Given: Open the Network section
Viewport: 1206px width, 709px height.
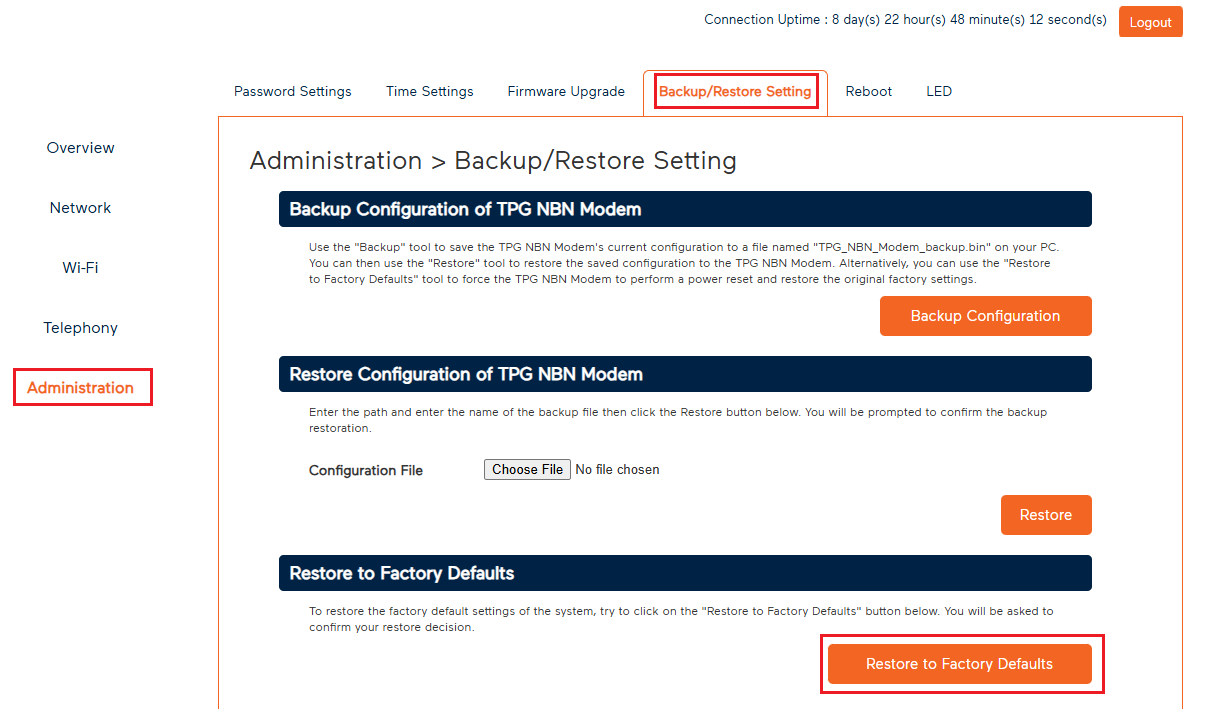Looking at the screenshot, I should tap(80, 207).
